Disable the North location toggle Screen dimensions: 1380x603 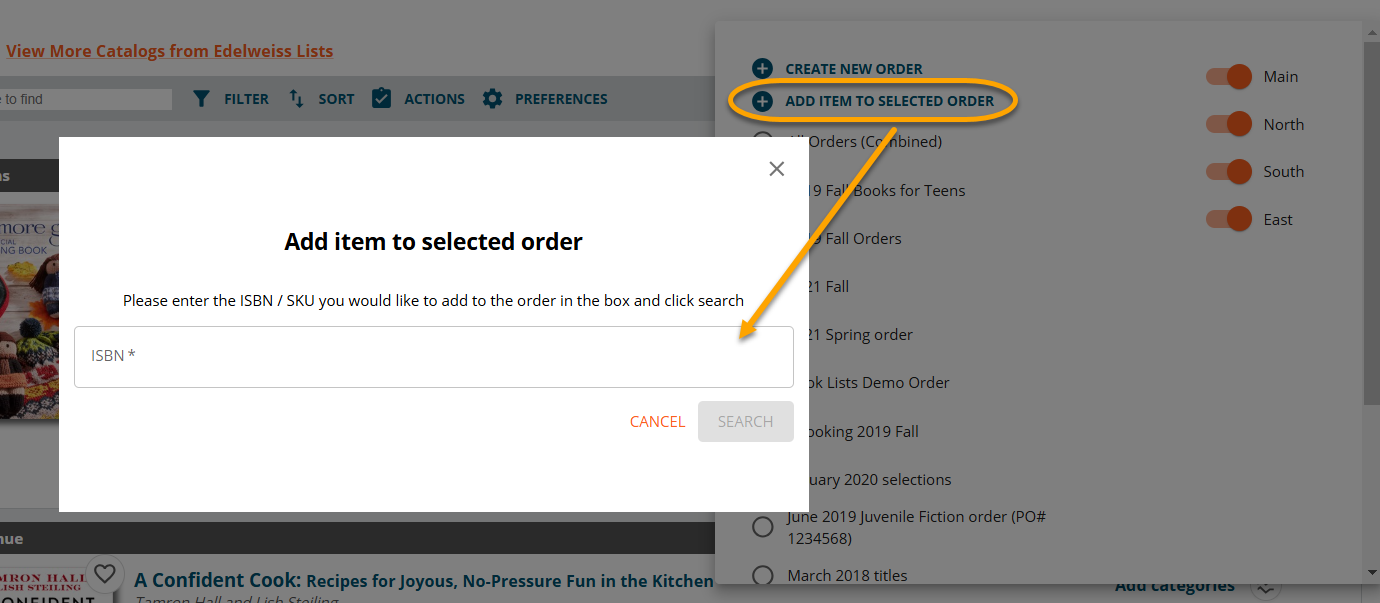pyautogui.click(x=1228, y=124)
